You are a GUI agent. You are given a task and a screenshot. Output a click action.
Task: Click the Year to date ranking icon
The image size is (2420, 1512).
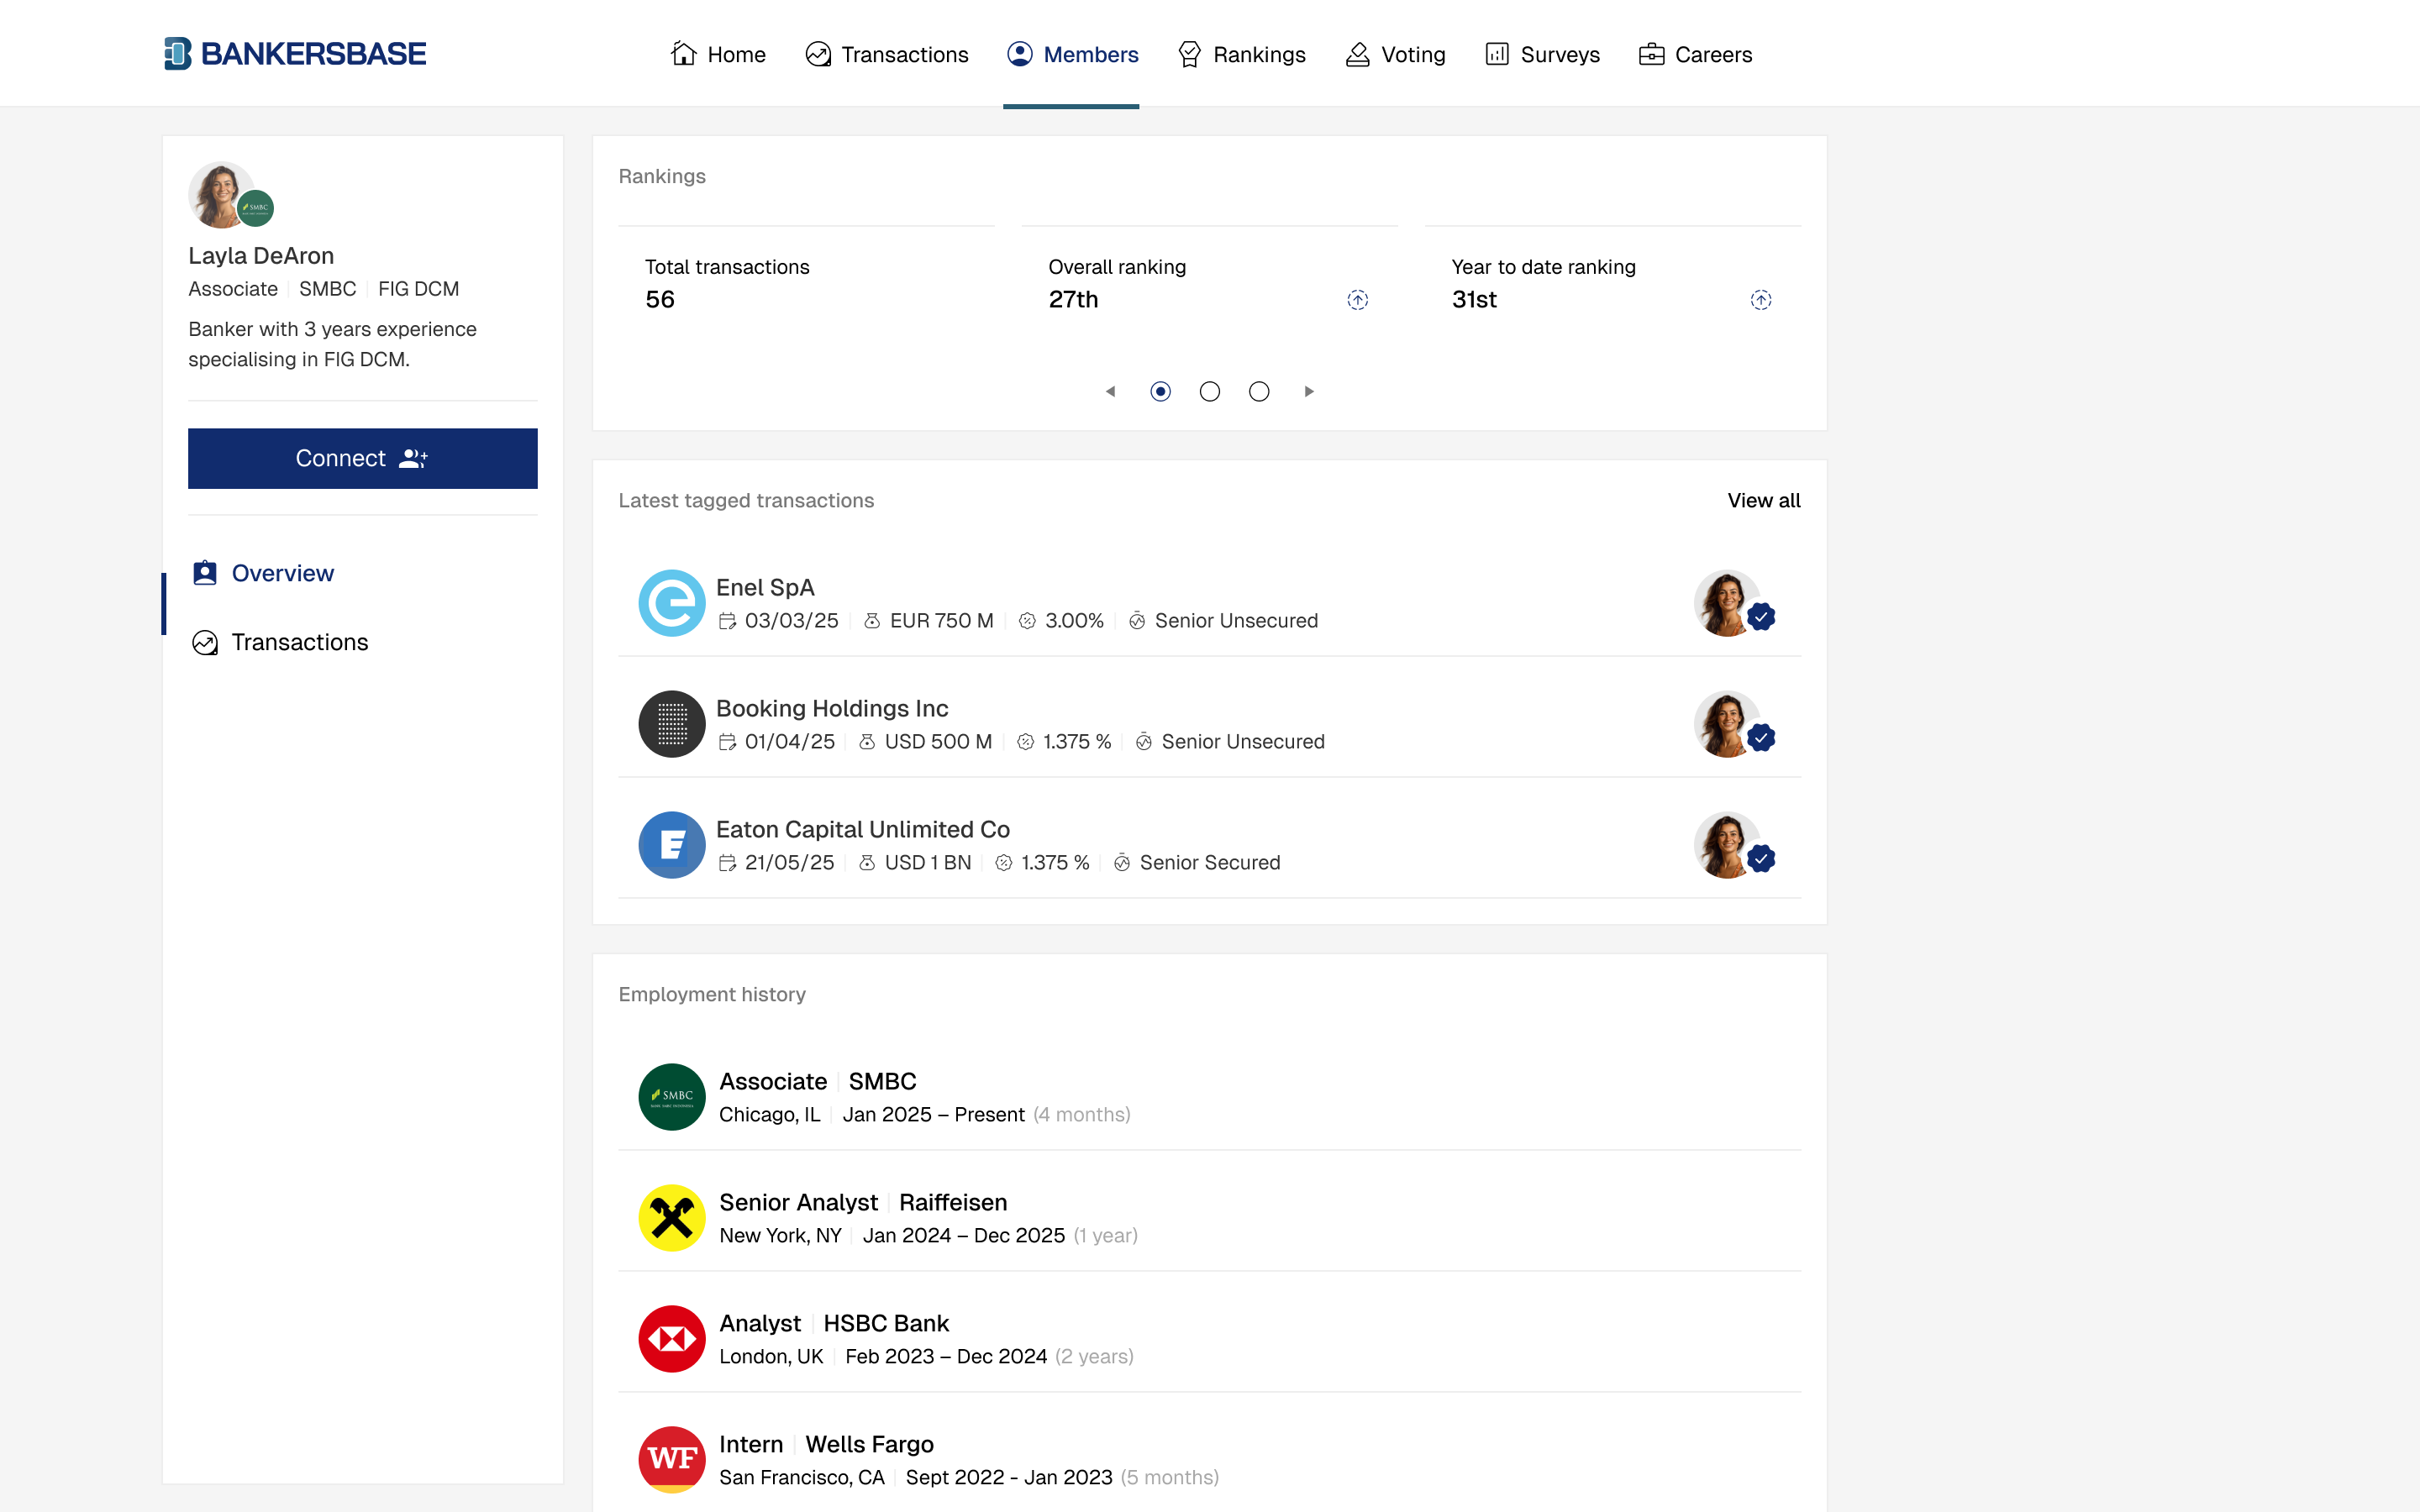point(1760,300)
